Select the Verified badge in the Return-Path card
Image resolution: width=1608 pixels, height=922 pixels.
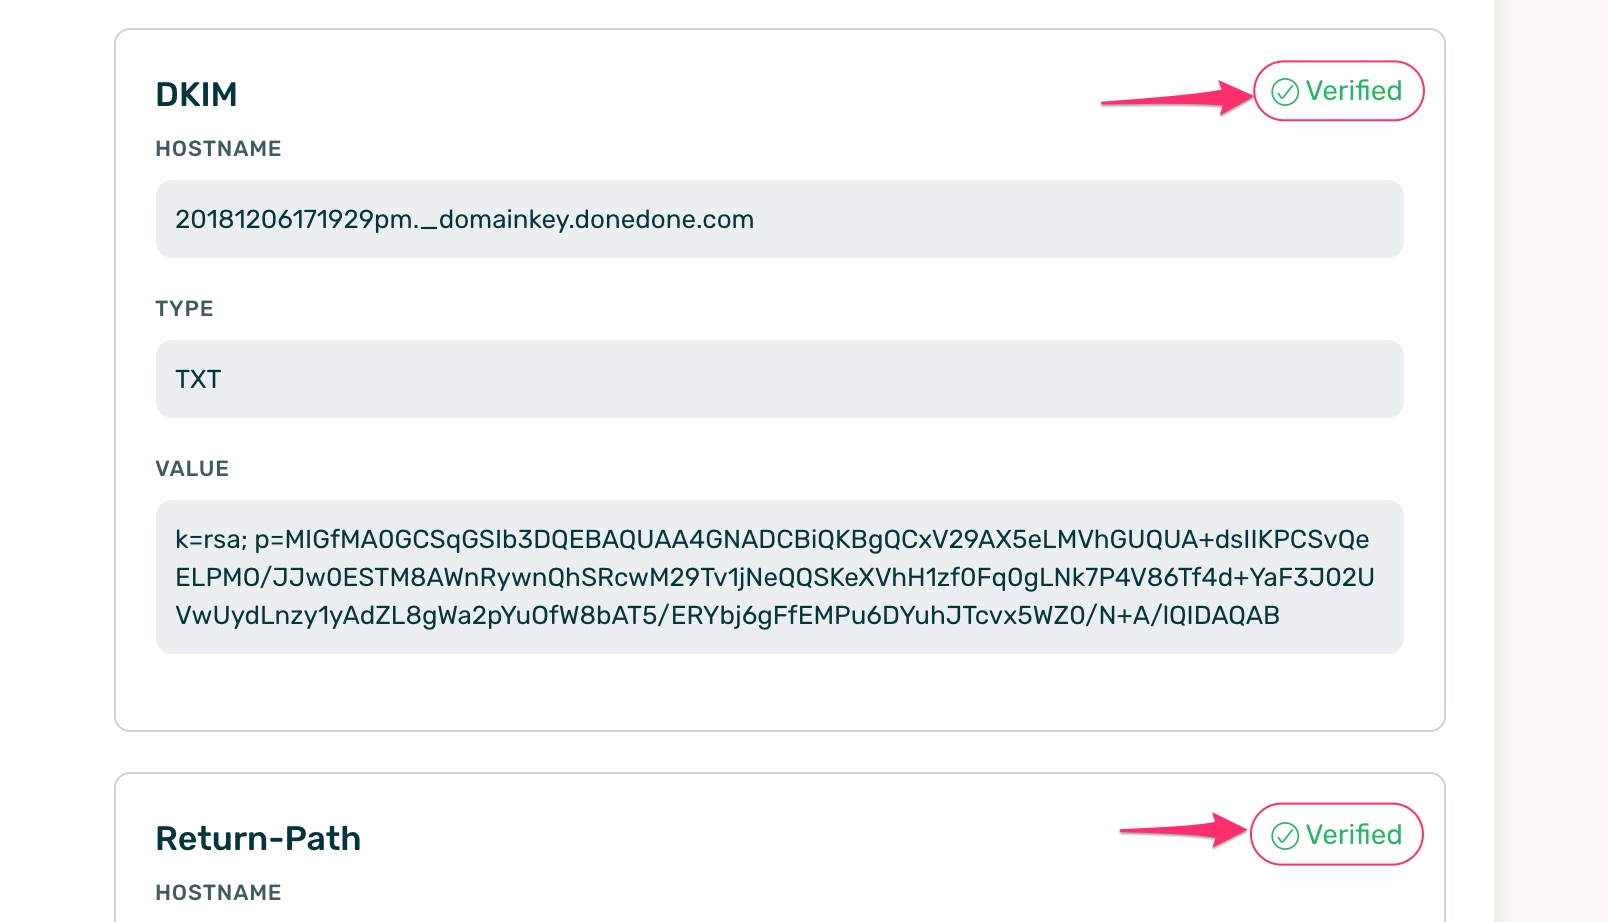1336,834
